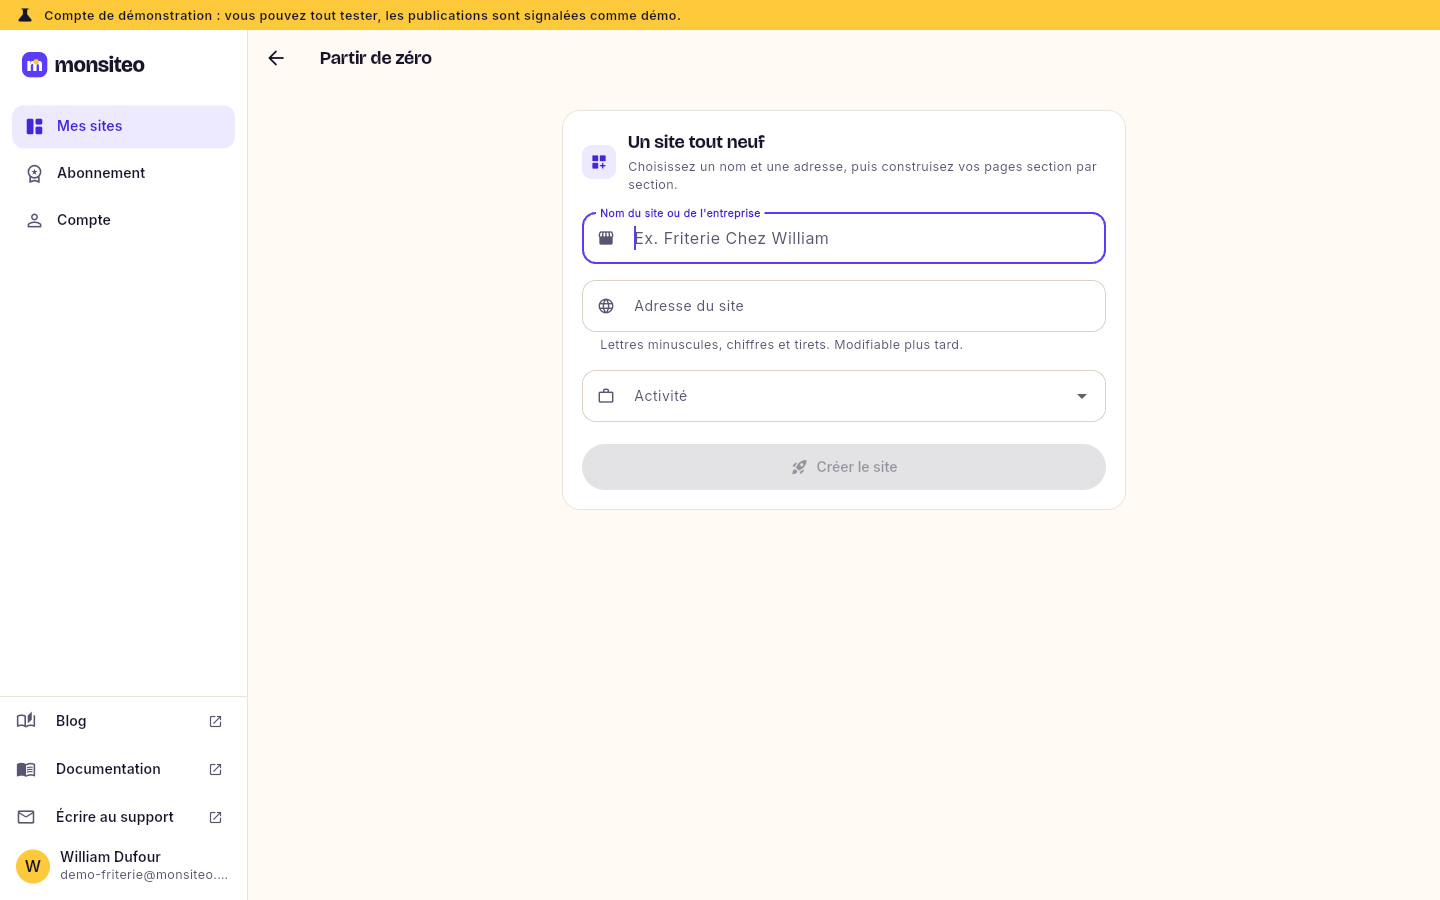Click the William Dufour avatar
Screen dimensions: 1440x900
pos(33,866)
